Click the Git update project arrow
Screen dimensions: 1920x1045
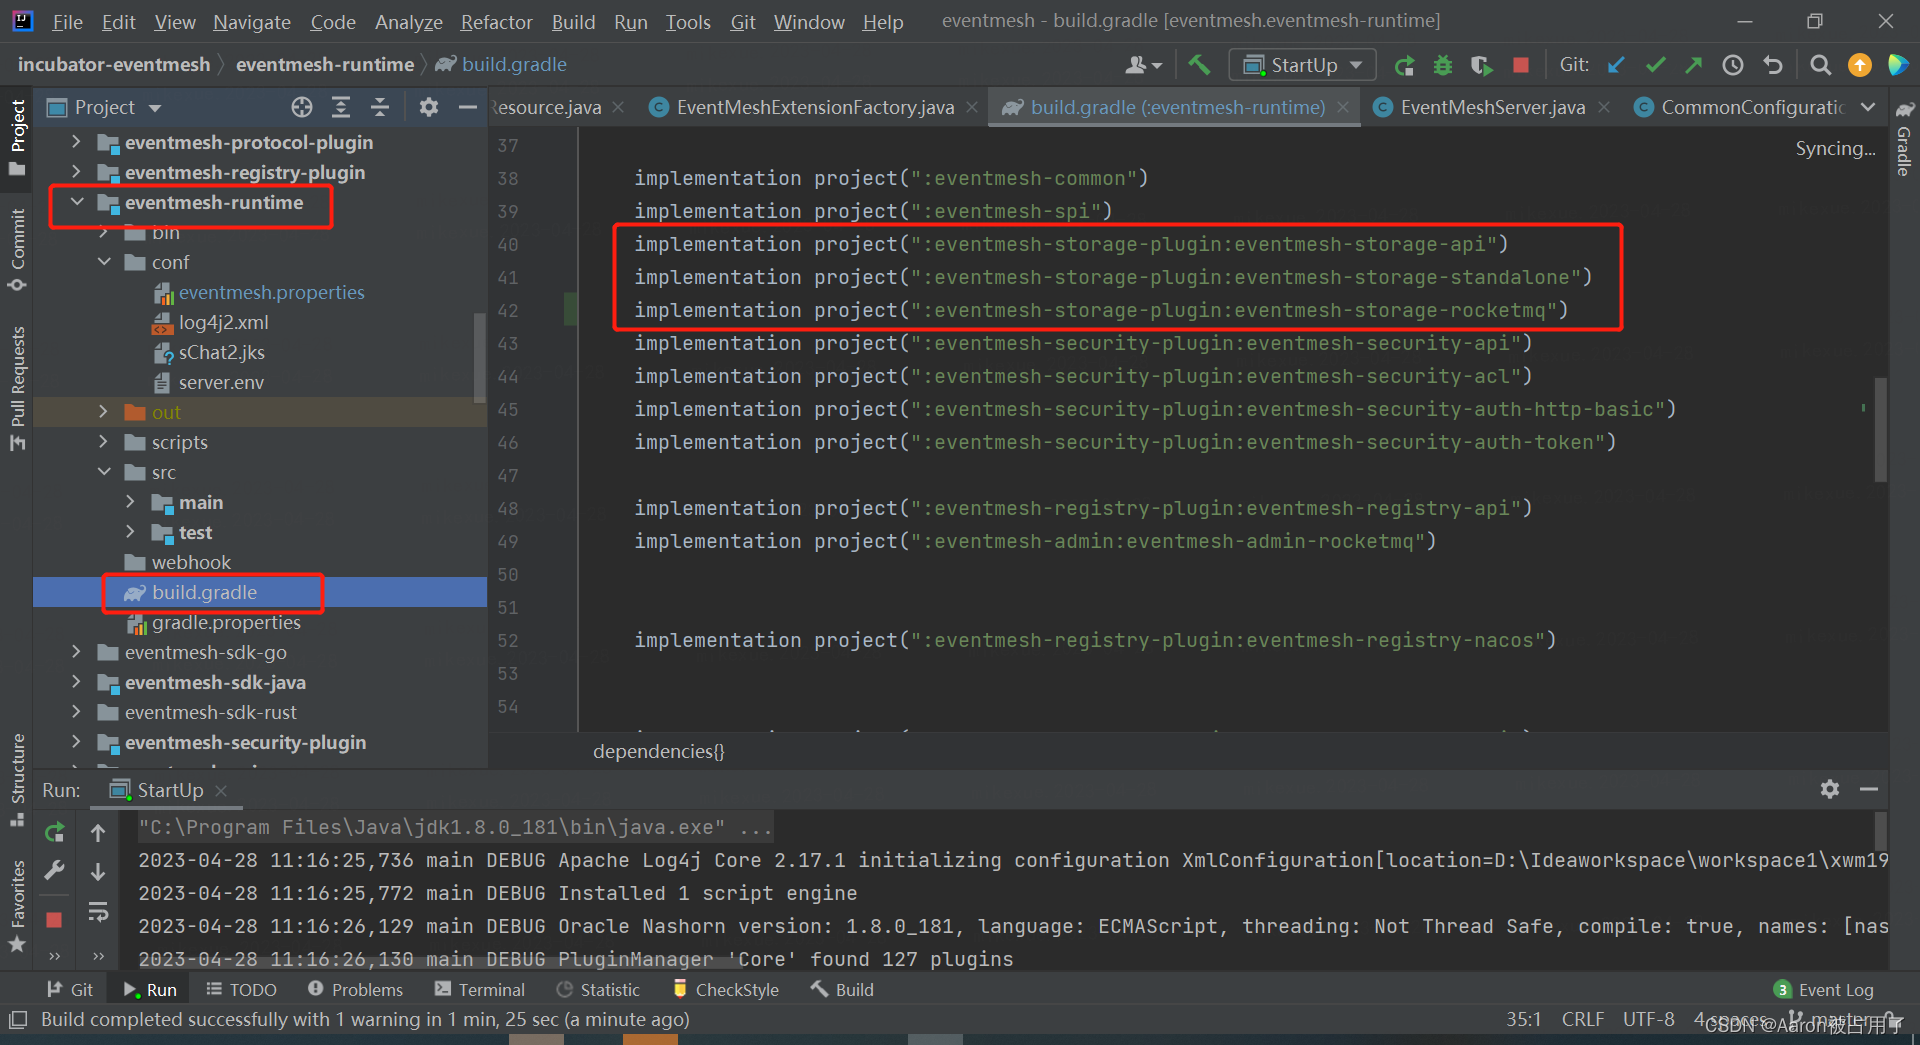(1616, 65)
